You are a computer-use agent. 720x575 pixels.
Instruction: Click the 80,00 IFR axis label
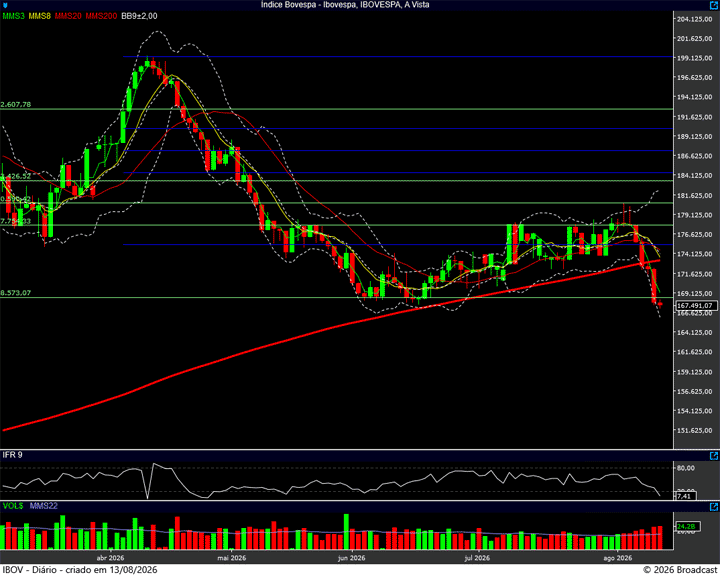[x=686, y=468]
